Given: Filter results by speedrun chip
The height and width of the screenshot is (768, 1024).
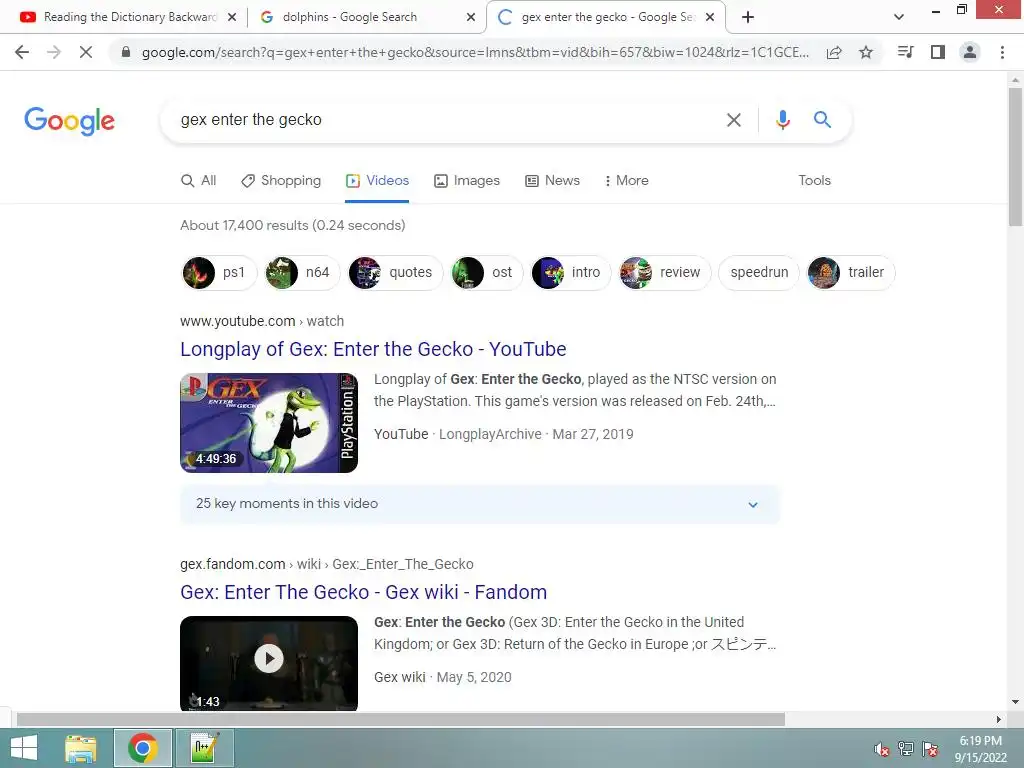Looking at the screenshot, I should point(759,272).
